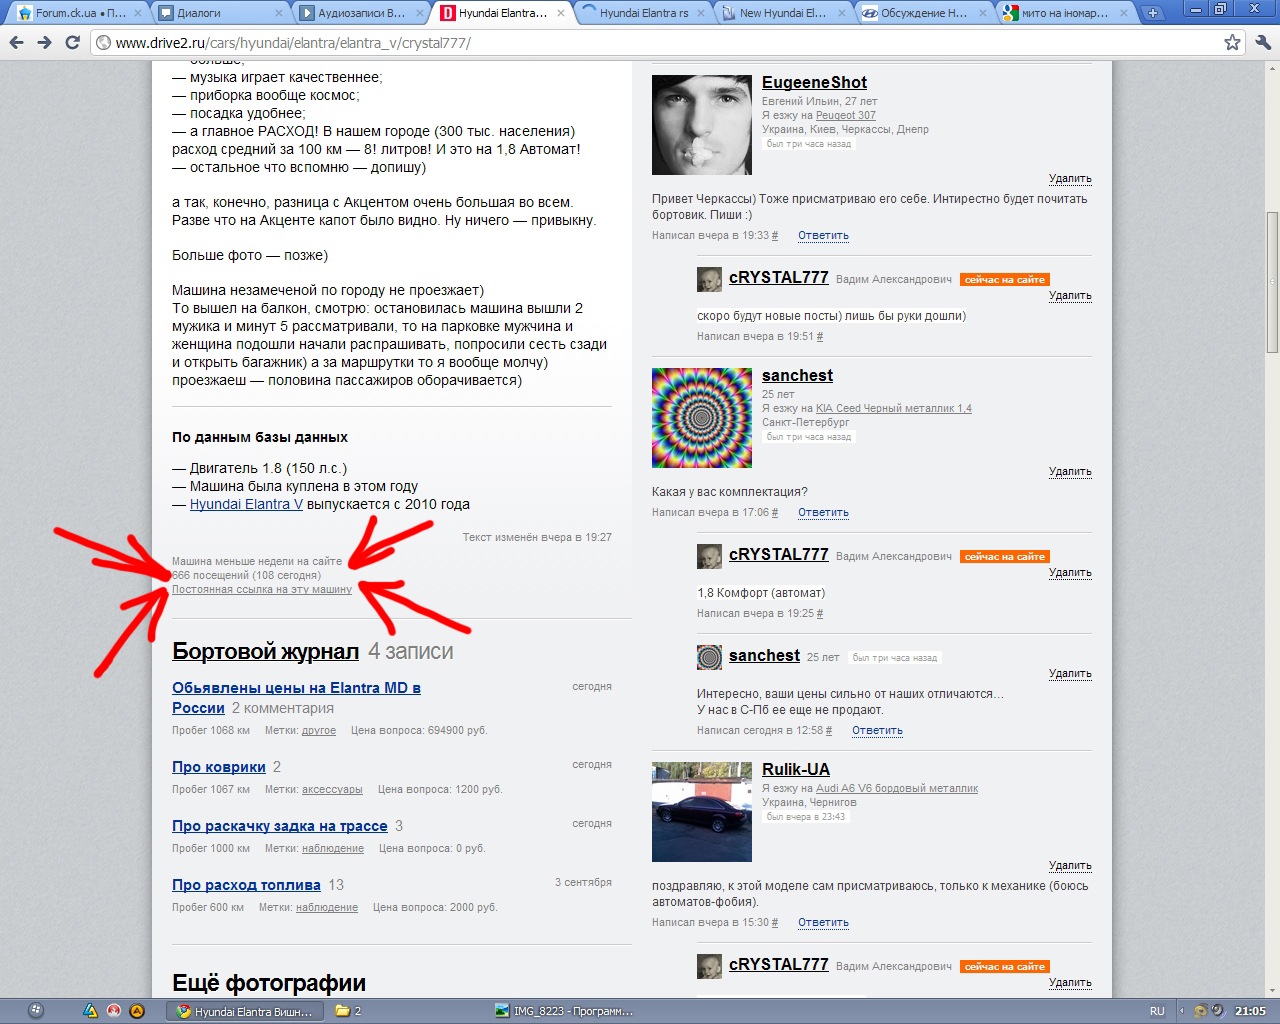This screenshot has height=1024, width=1280.
Task: Launch Google Drive from the quick launch bar
Action: pos(90,1011)
